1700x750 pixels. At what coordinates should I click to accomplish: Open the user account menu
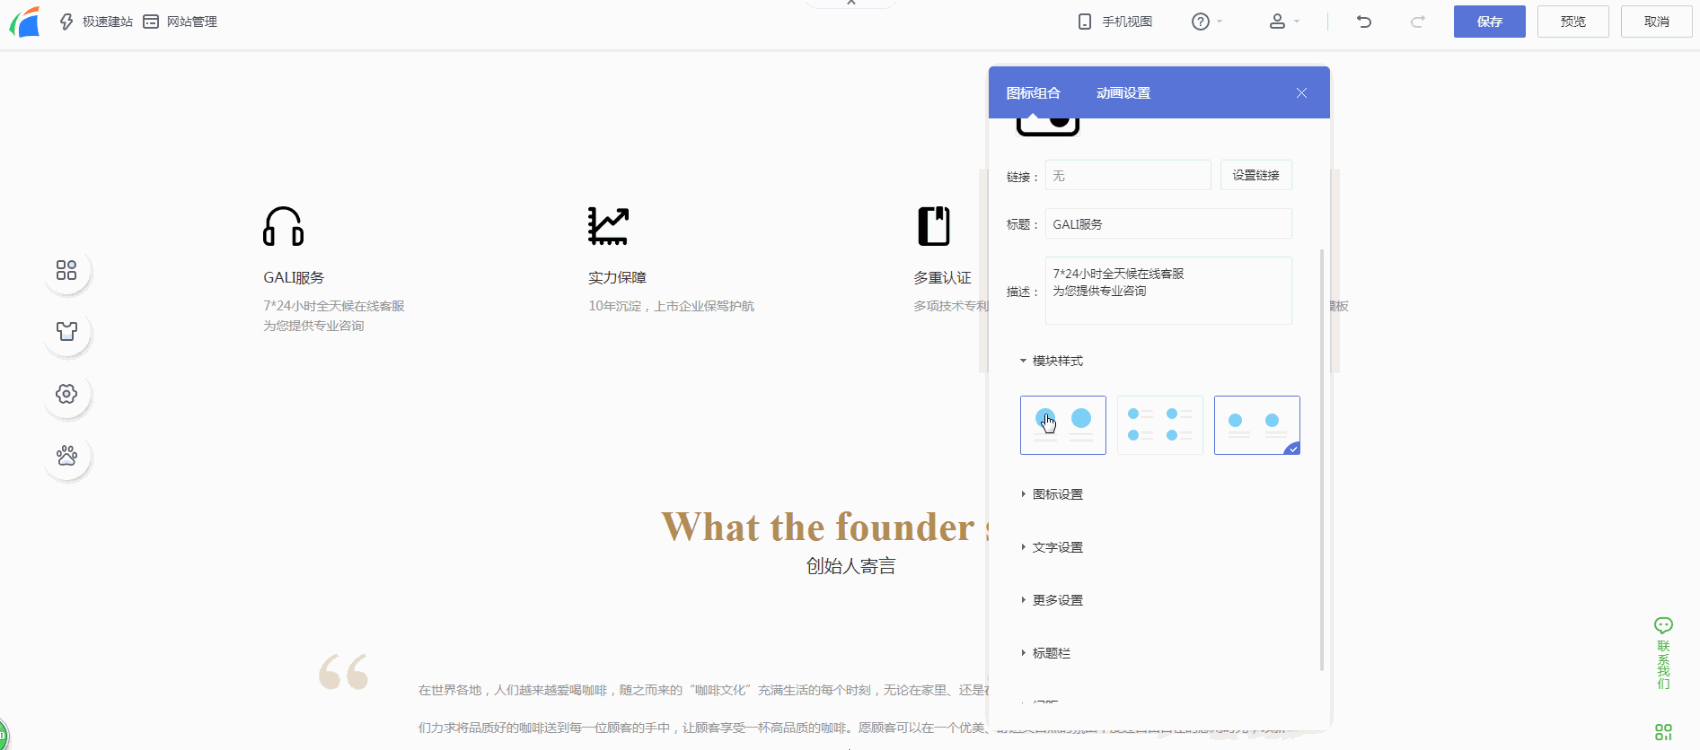1284,21
